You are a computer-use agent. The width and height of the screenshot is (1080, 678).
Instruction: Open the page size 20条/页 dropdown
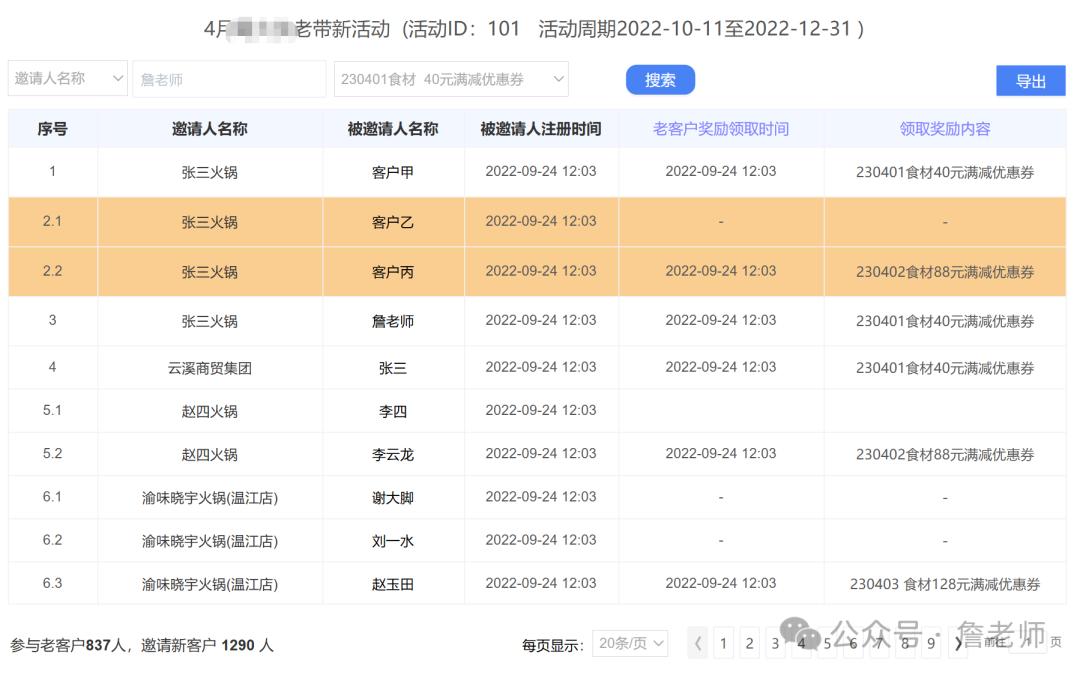(x=630, y=644)
